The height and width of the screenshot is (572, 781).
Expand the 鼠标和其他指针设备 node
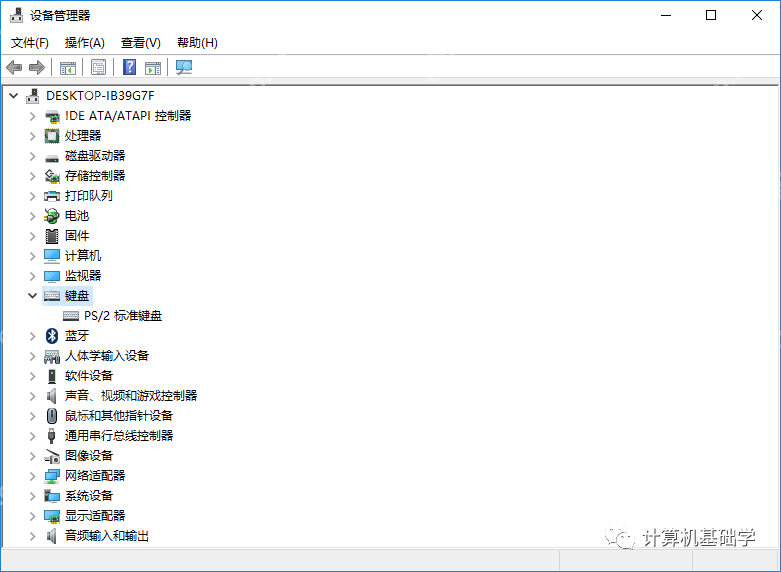pos(33,416)
